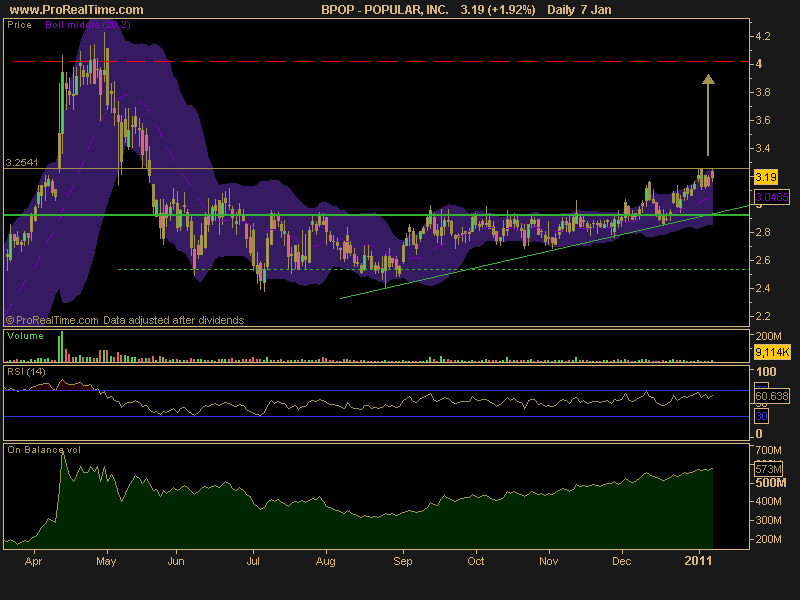Click the 200M OBV axis label
Image resolution: width=800 pixels, height=600 pixels.
768,539
